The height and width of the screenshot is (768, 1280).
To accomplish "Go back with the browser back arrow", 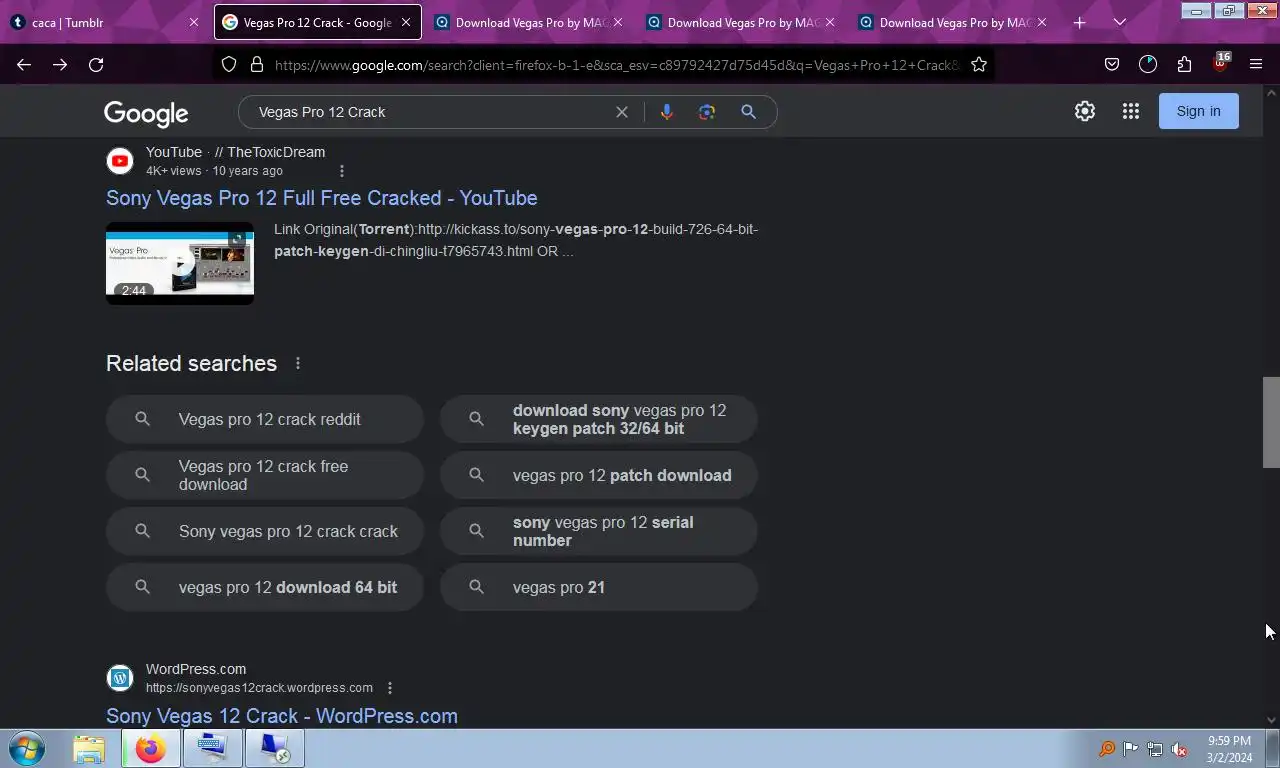I will [x=24, y=64].
